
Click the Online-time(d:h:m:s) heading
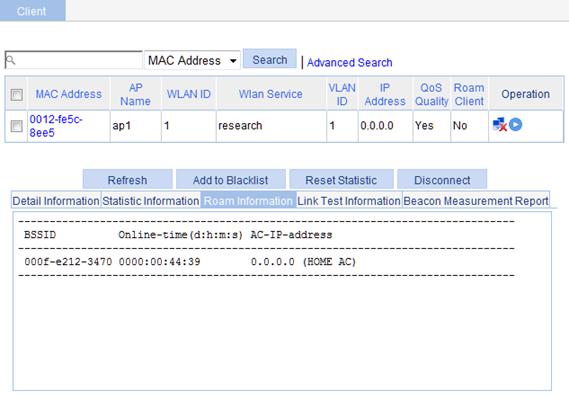coord(180,235)
